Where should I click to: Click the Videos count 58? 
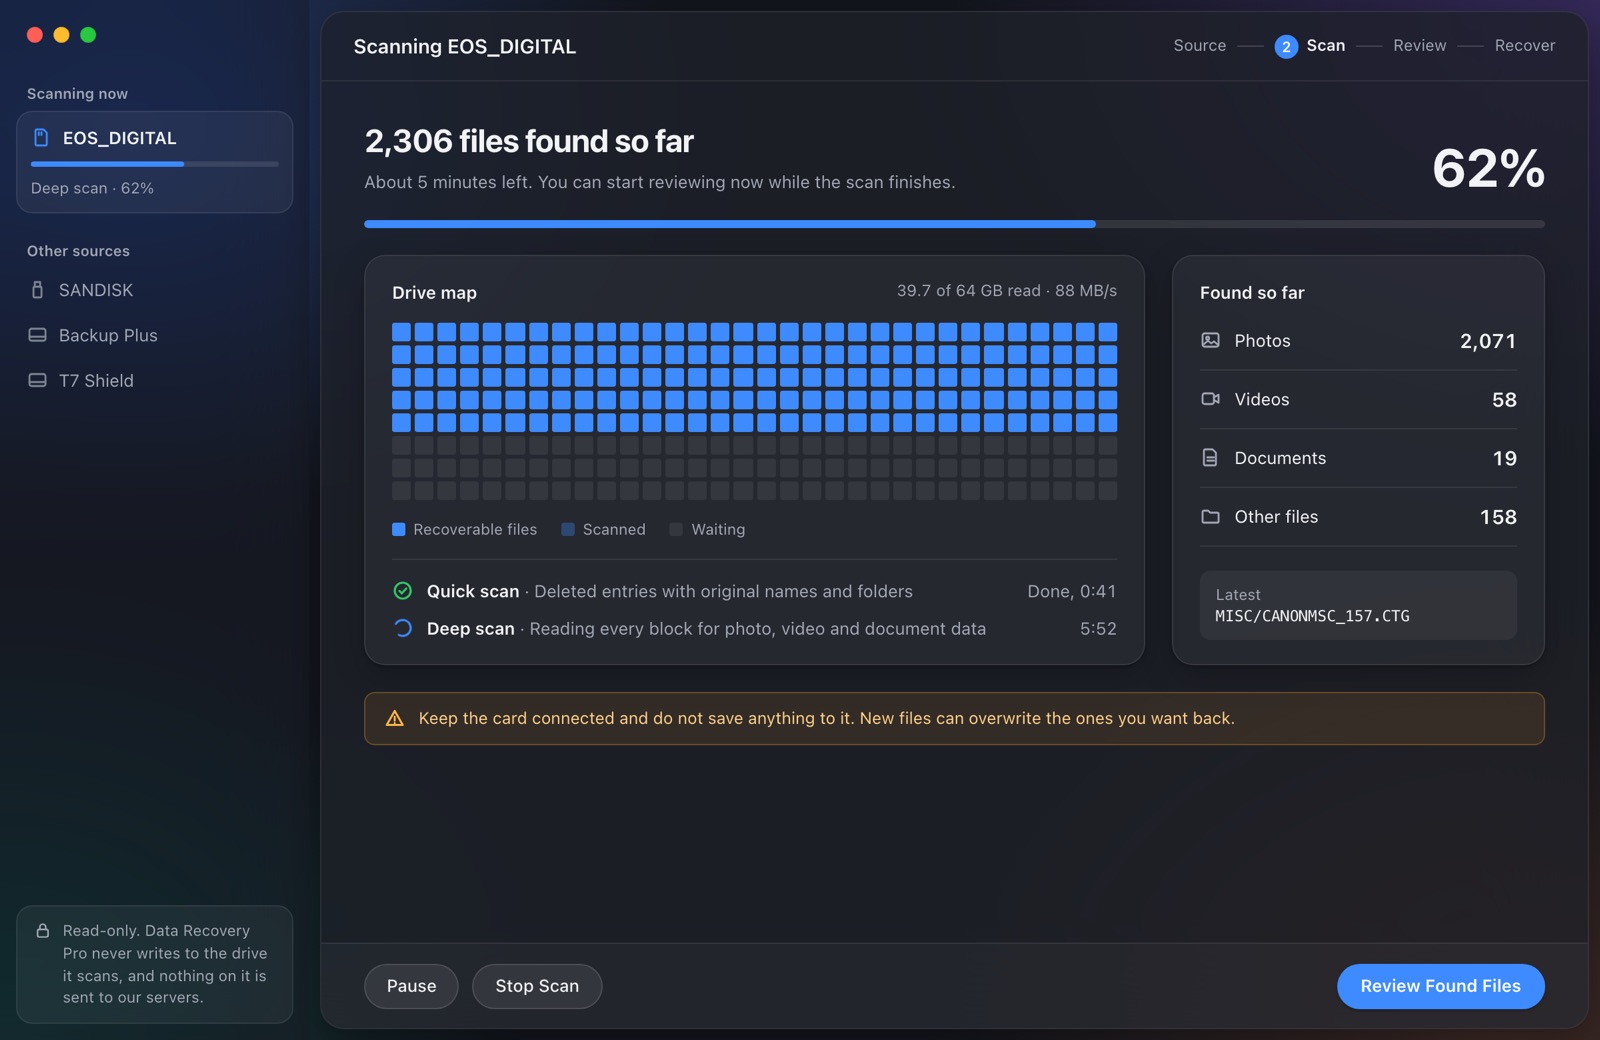[1504, 399]
